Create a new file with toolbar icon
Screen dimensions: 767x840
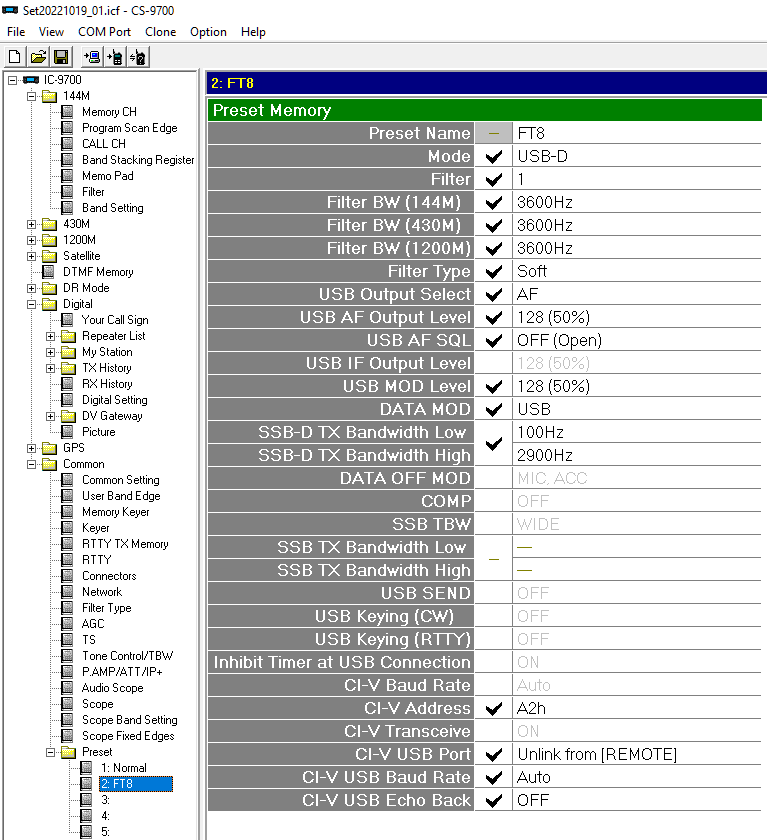(15, 57)
